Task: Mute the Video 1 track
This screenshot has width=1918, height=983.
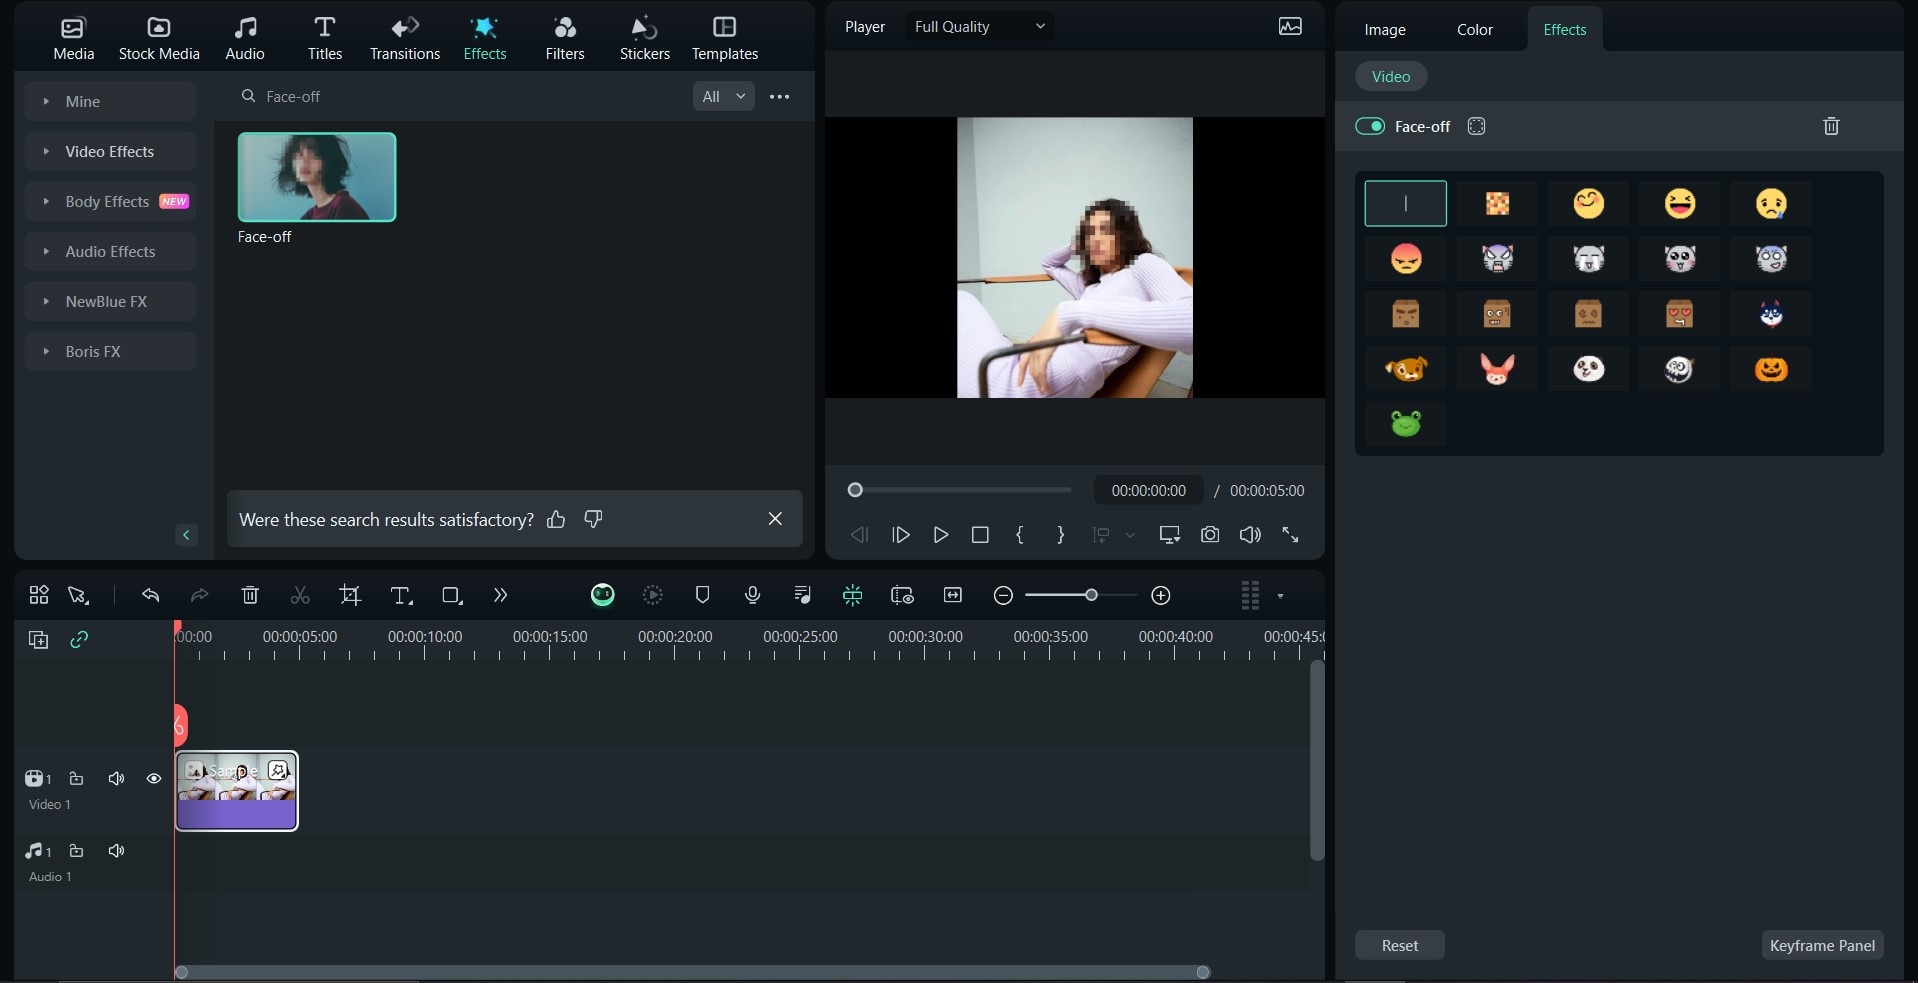Action: click(116, 778)
